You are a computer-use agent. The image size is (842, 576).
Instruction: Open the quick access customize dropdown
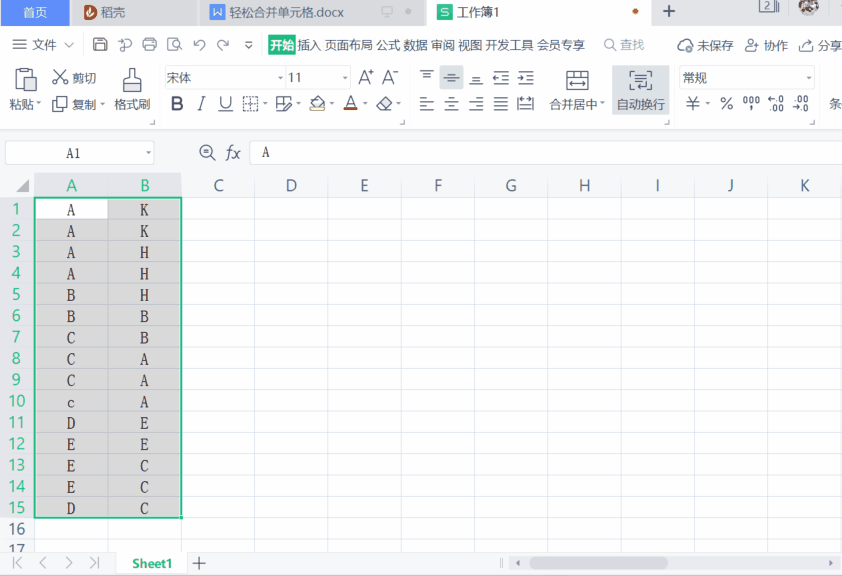(249, 45)
